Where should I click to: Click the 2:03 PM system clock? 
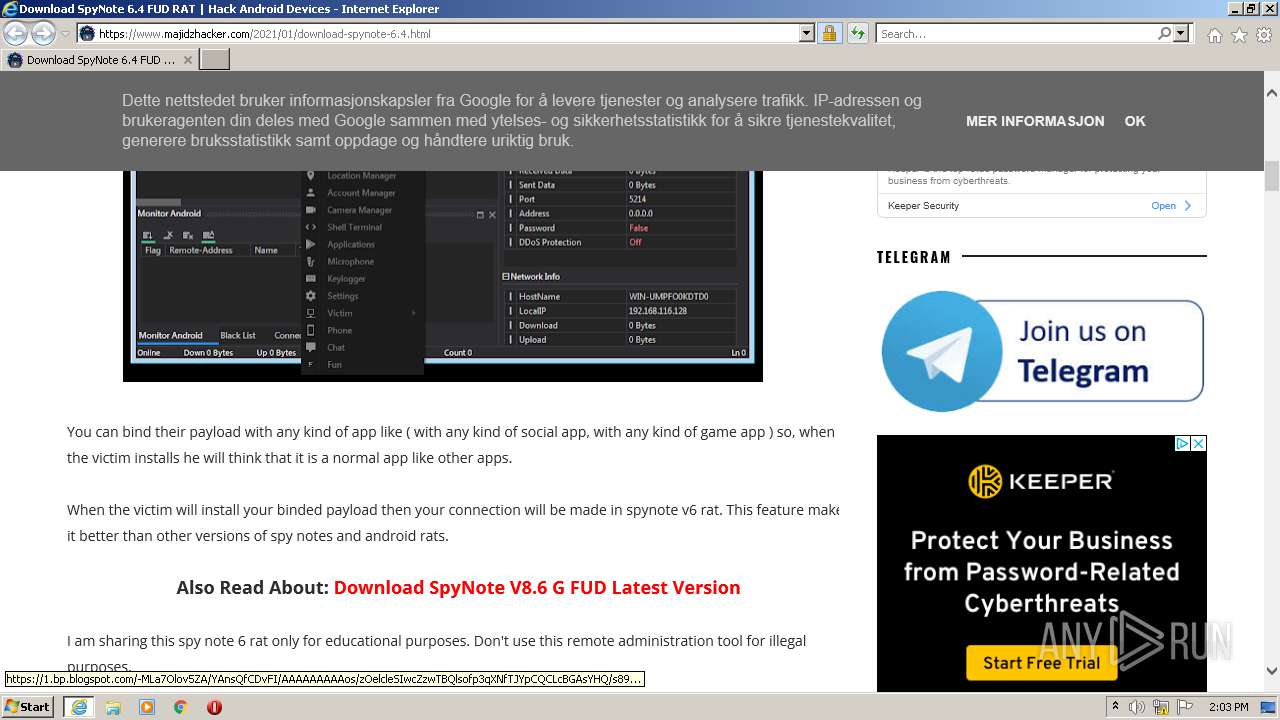[1228, 707]
